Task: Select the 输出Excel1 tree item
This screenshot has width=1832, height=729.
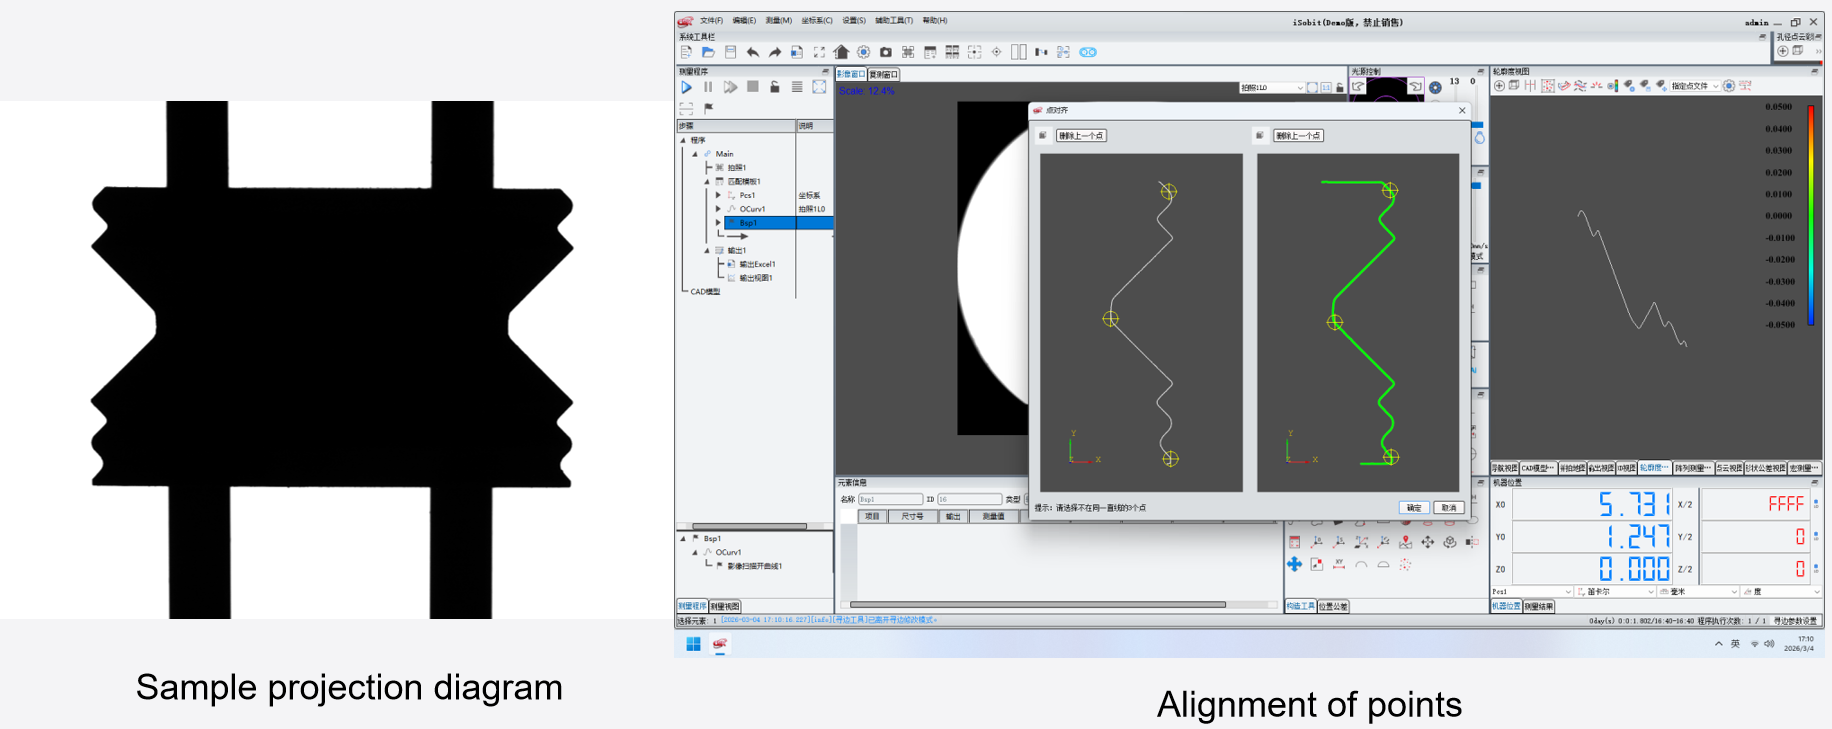Action: 757,264
